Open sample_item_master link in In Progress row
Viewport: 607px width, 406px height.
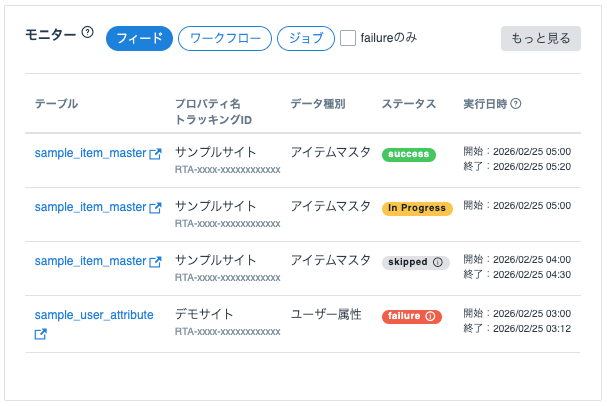pyautogui.click(x=90, y=207)
